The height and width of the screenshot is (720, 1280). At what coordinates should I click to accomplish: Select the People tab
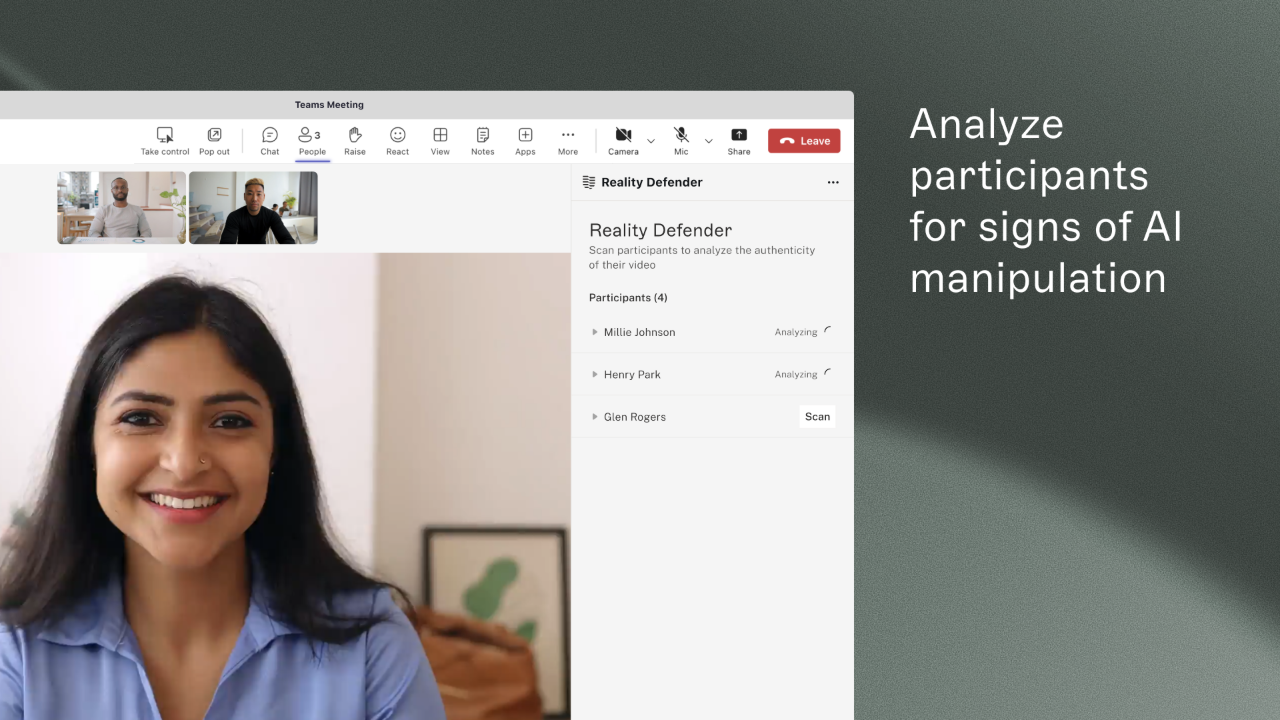(312, 141)
